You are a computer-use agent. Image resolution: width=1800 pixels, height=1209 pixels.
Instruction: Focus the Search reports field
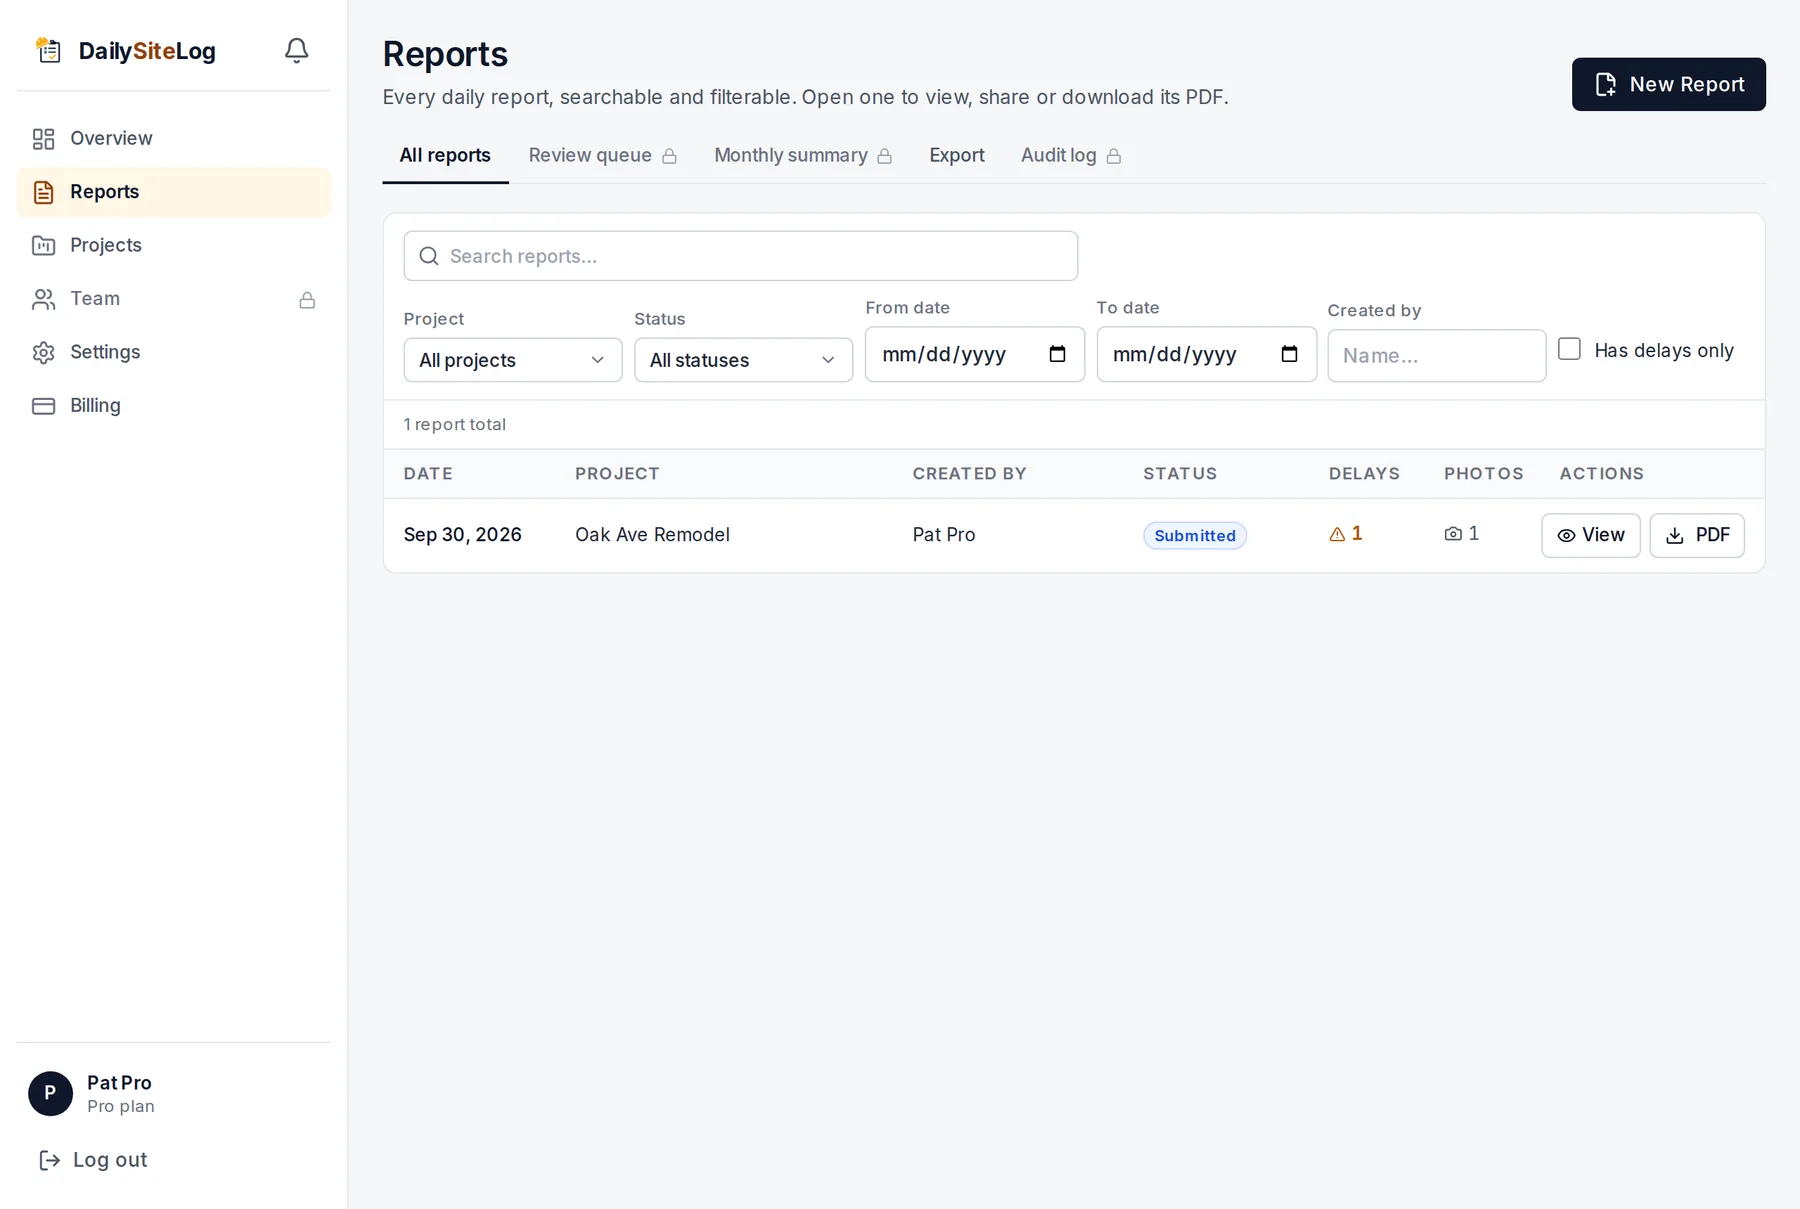[x=740, y=256]
